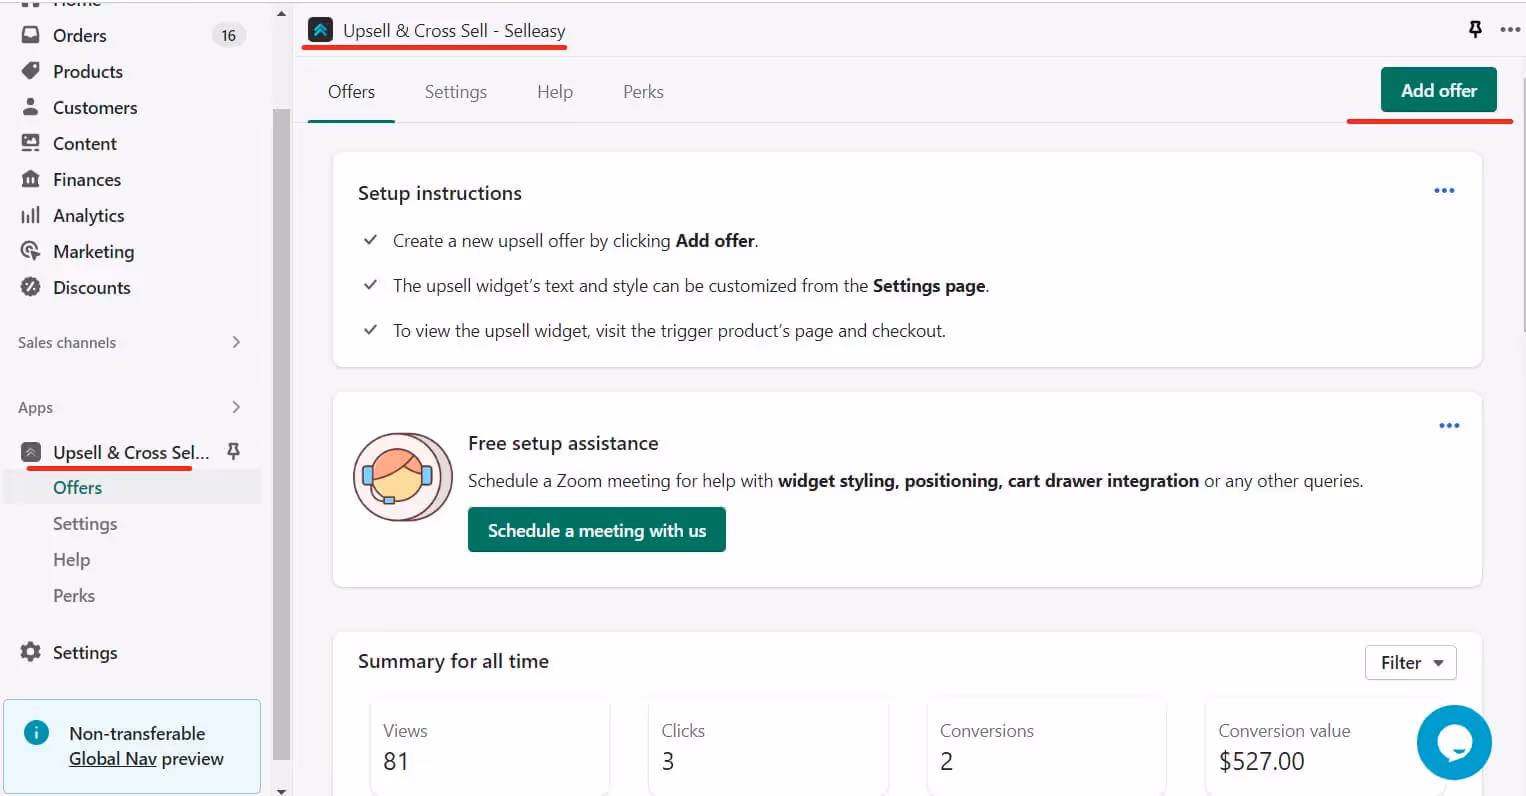Open Setup instructions card options menu
The width and height of the screenshot is (1526, 796).
coord(1444,190)
